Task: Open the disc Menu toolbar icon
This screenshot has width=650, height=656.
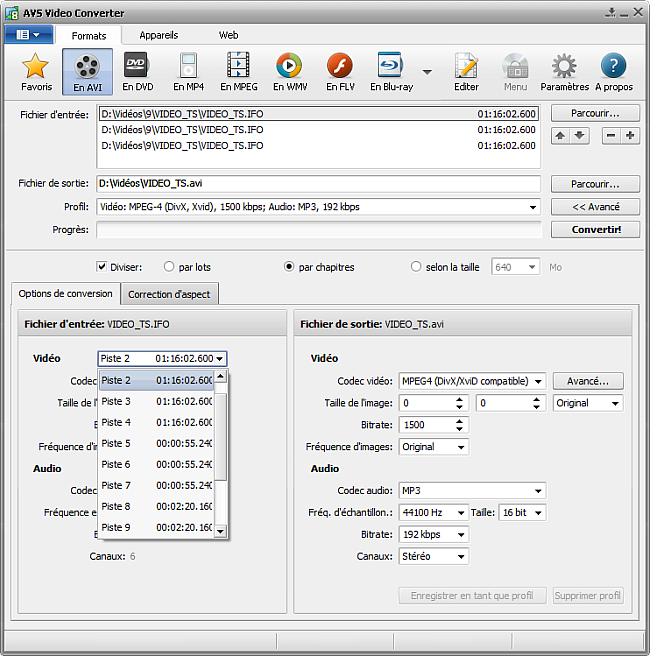Action: (515, 72)
